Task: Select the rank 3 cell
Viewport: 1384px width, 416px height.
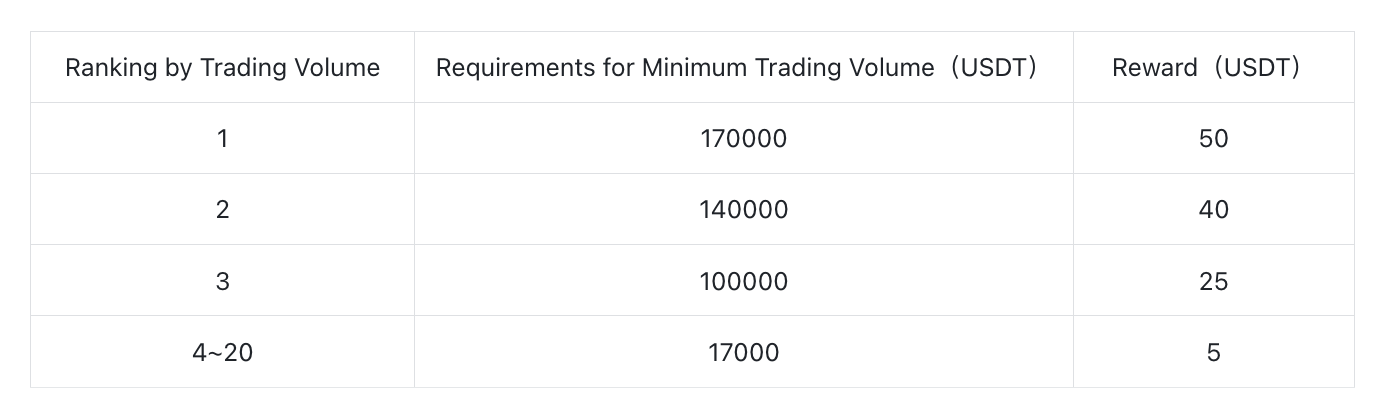Action: (222, 281)
